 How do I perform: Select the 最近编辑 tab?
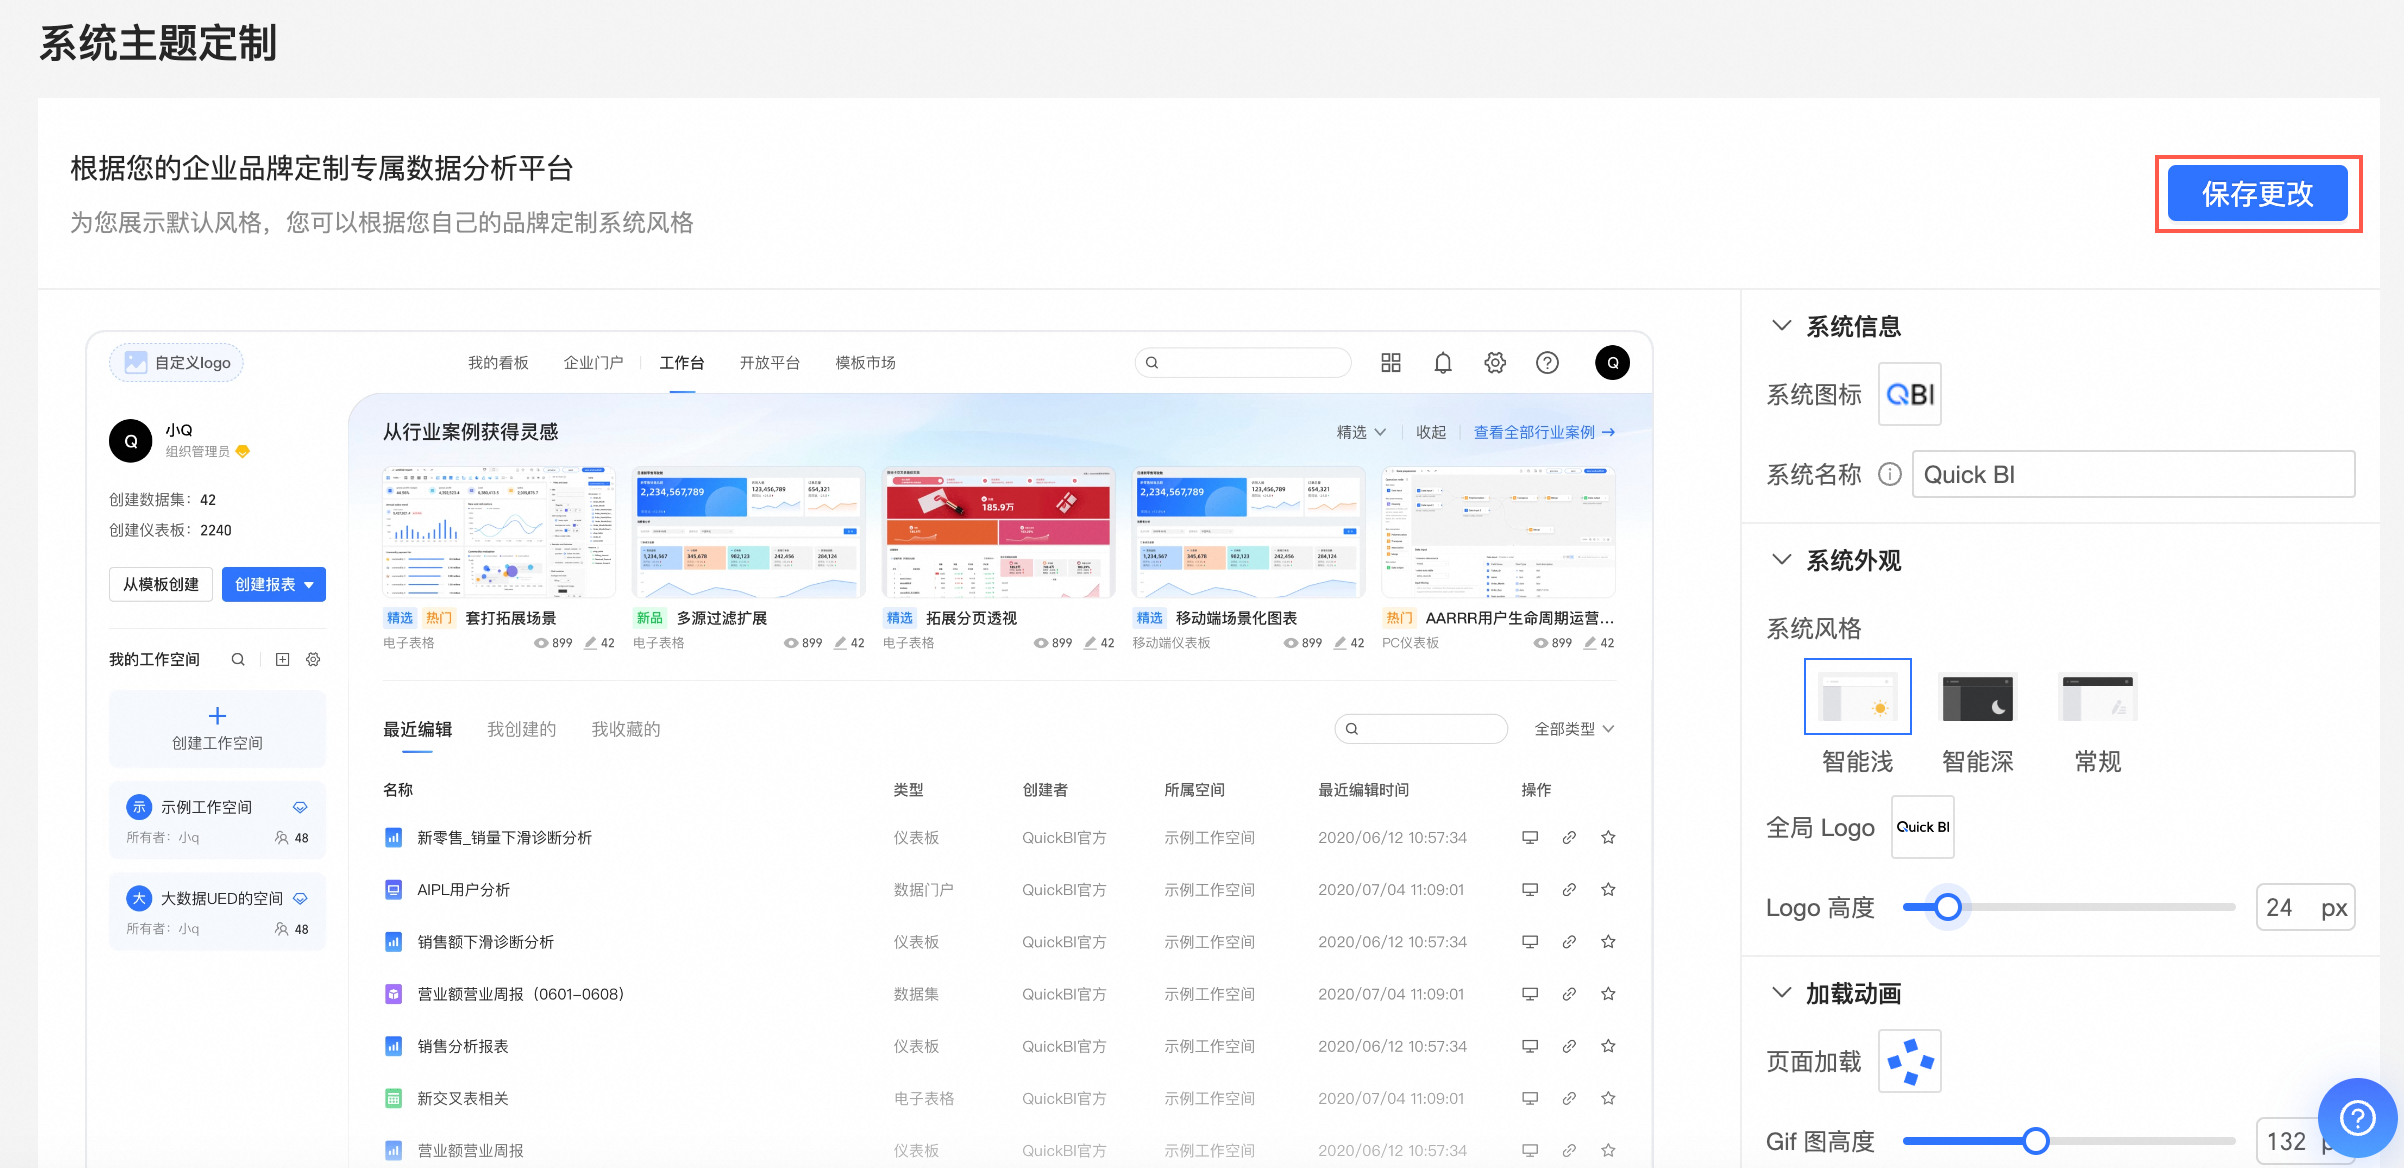417,729
